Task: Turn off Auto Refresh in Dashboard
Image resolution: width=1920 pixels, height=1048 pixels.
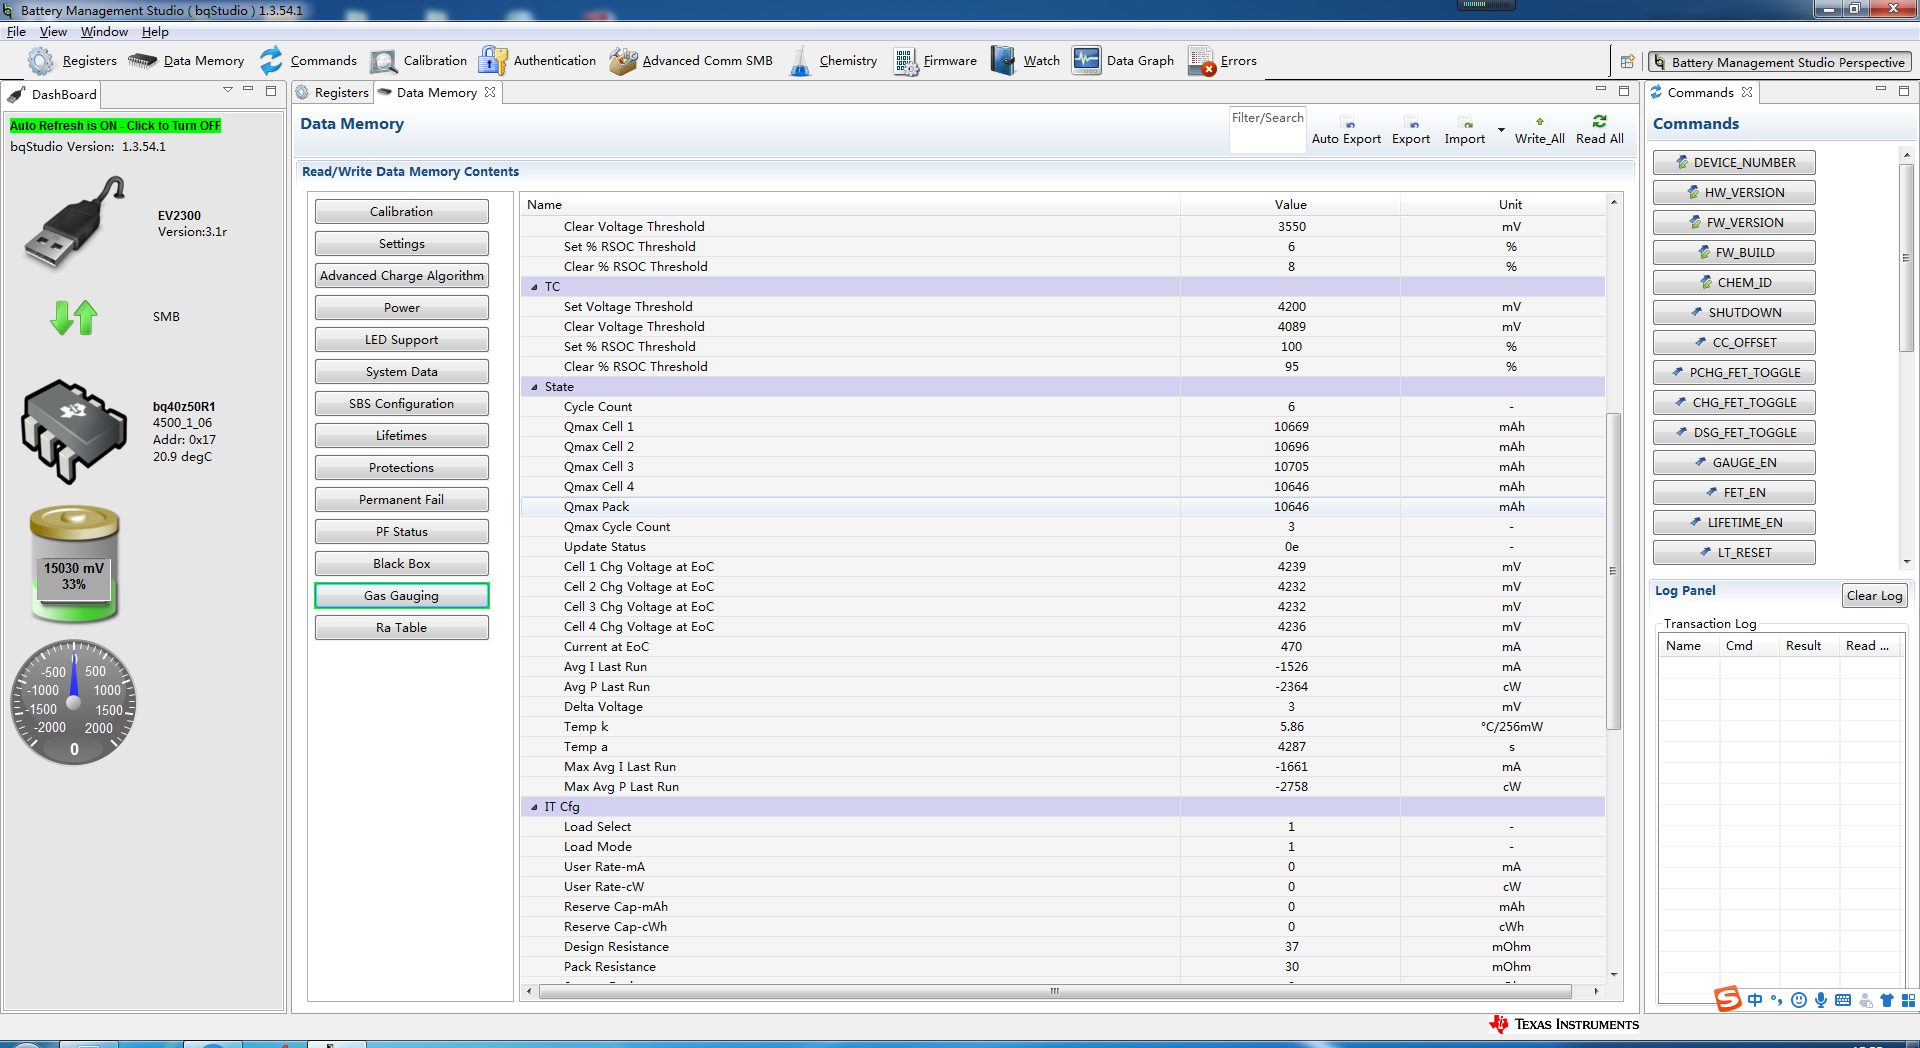Action: 115,126
